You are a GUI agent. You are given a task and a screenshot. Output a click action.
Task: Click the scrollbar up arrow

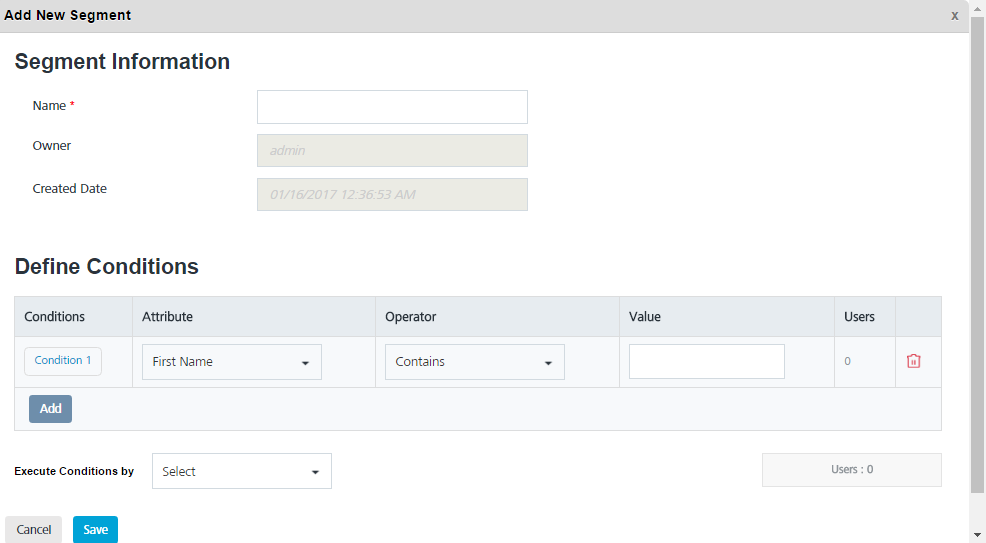[x=977, y=7]
